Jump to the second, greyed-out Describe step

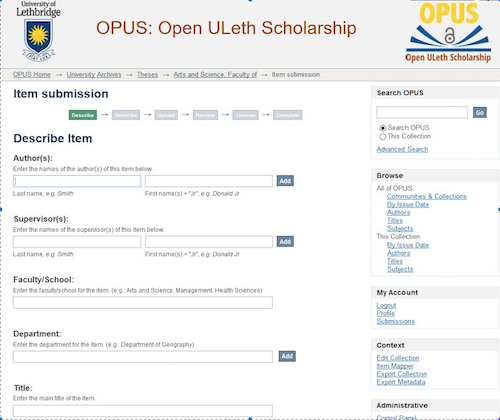126,115
